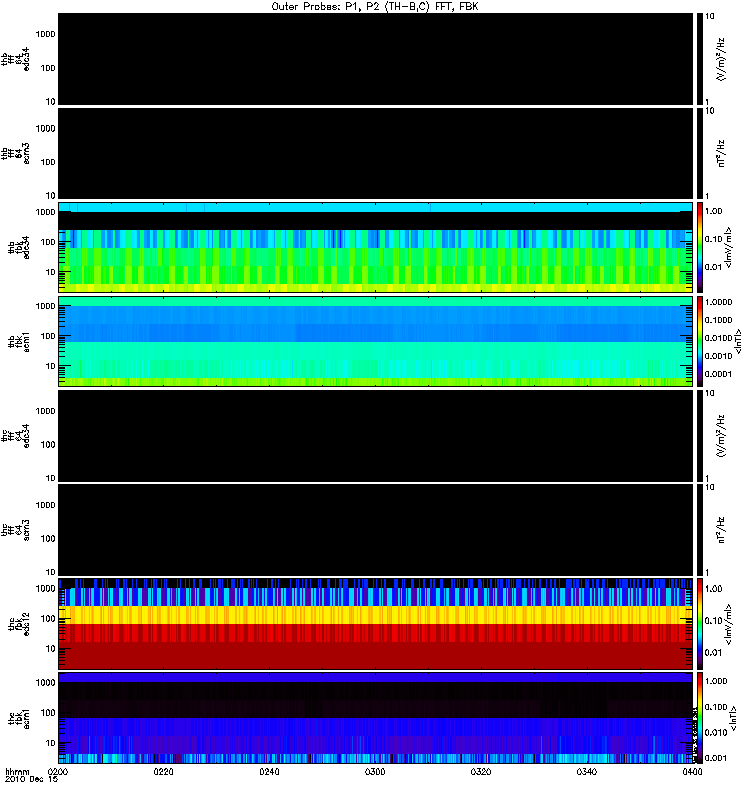Click the "0.0001" colorbar tick value
750x800 pixels.
point(718,374)
